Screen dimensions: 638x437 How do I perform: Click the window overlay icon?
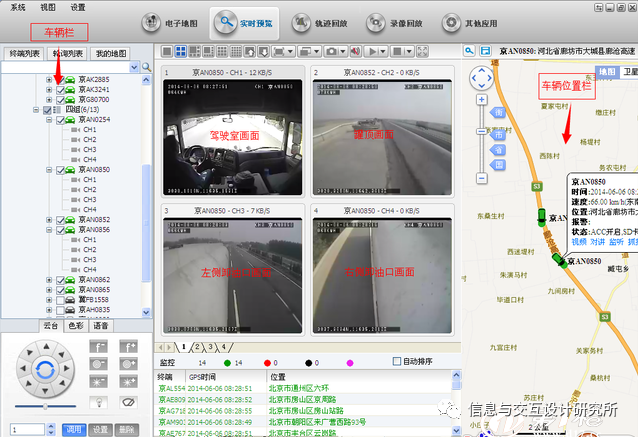pos(305,51)
